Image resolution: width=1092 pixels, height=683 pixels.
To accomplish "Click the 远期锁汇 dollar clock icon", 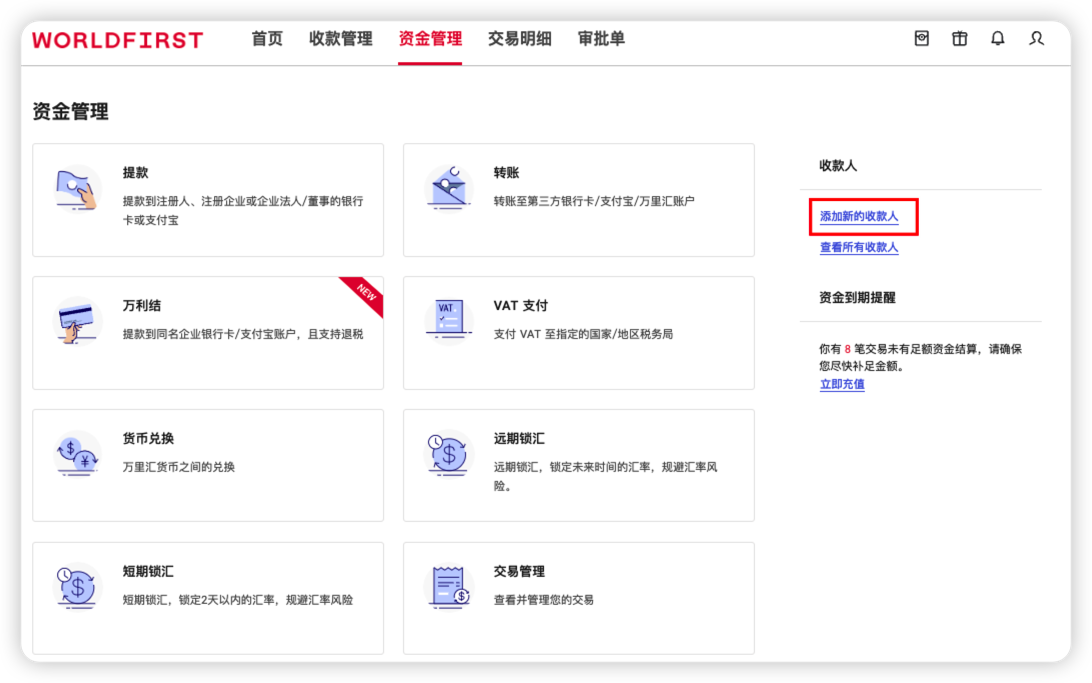I will click(449, 455).
